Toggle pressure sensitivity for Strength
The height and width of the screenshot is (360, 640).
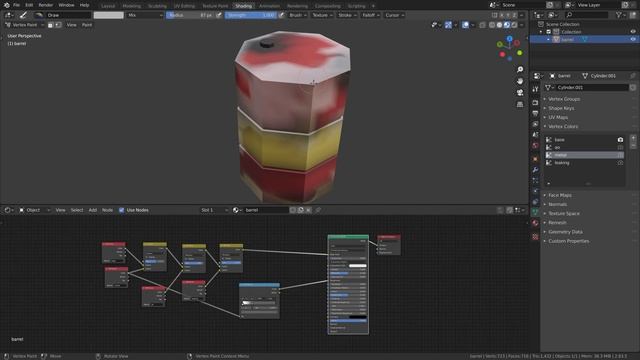point(281,15)
